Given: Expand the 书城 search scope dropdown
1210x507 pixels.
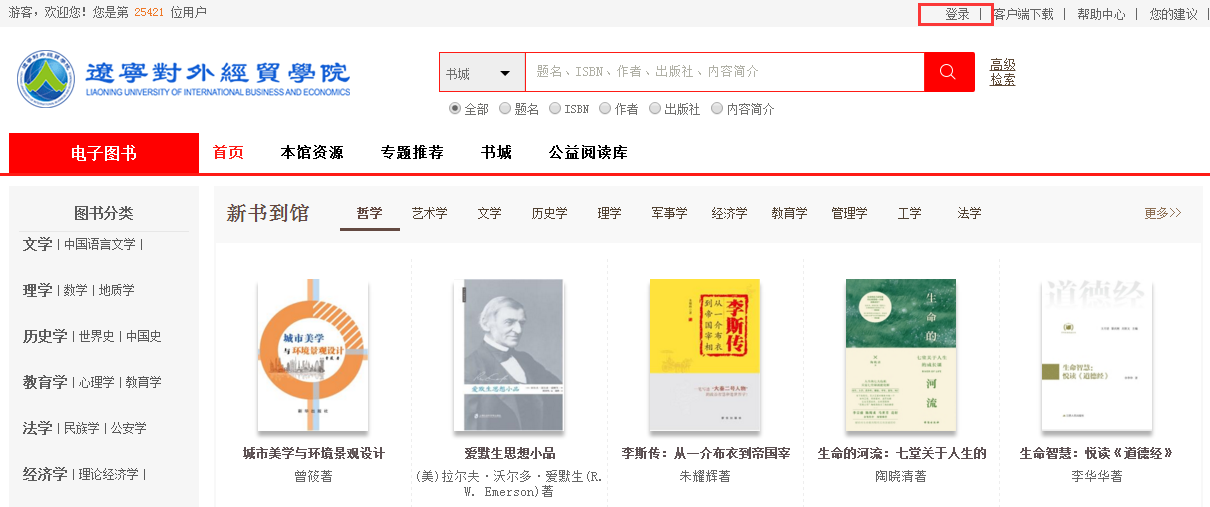Looking at the screenshot, I should coord(481,73).
